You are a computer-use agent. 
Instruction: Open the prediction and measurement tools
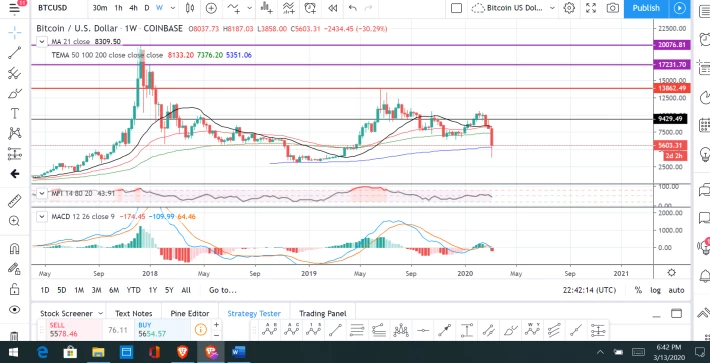14,154
